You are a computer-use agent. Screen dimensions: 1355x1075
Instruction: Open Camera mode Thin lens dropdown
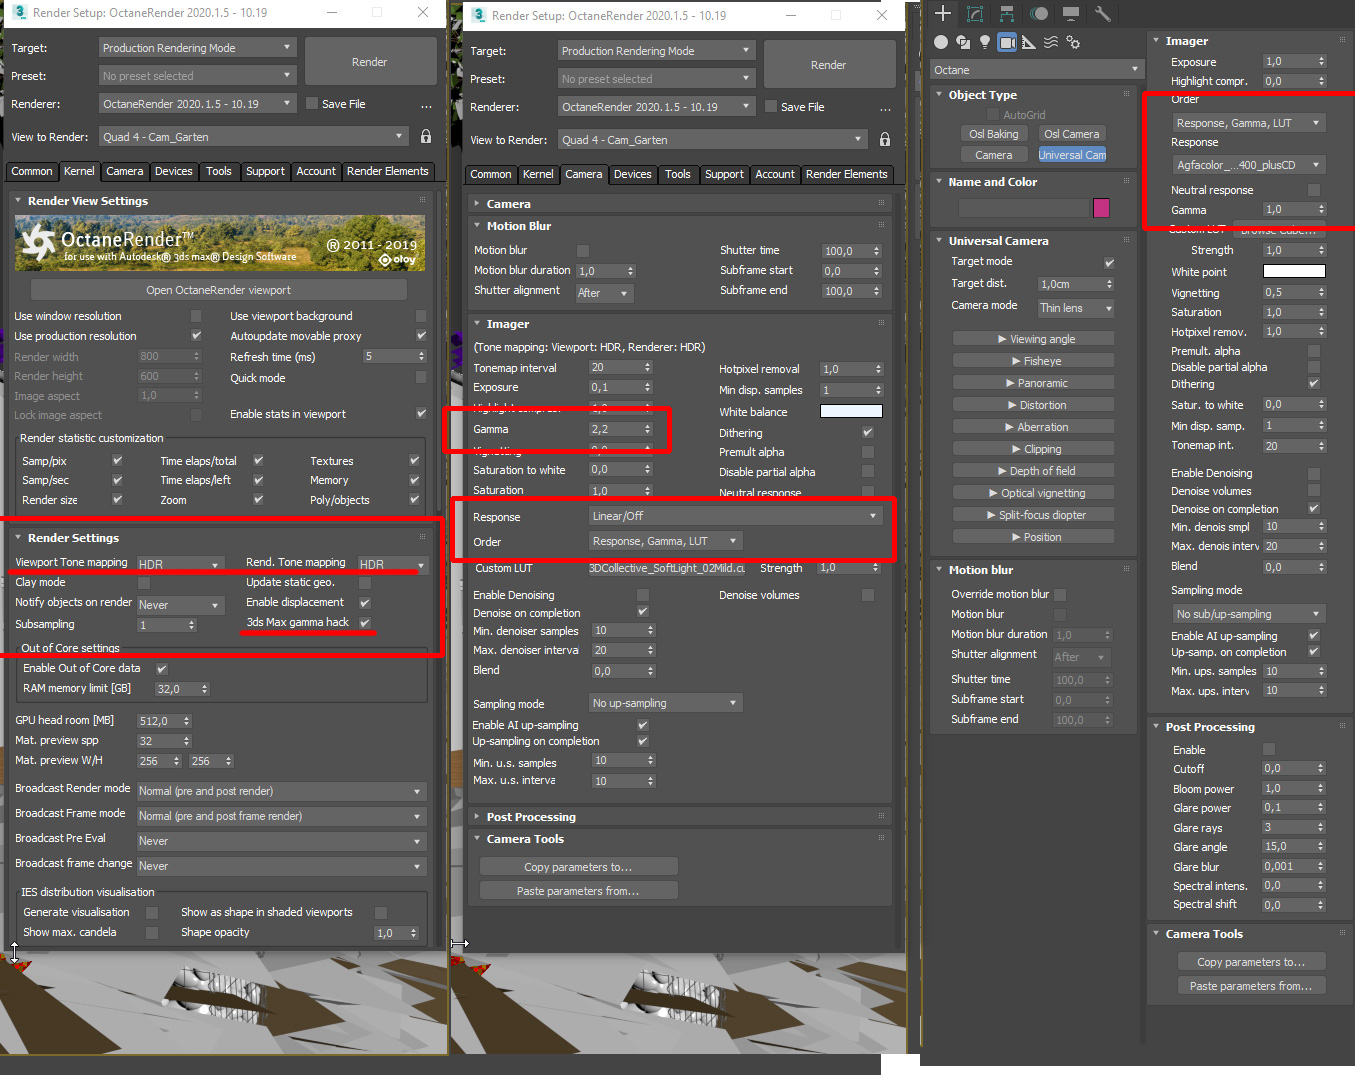point(1075,308)
